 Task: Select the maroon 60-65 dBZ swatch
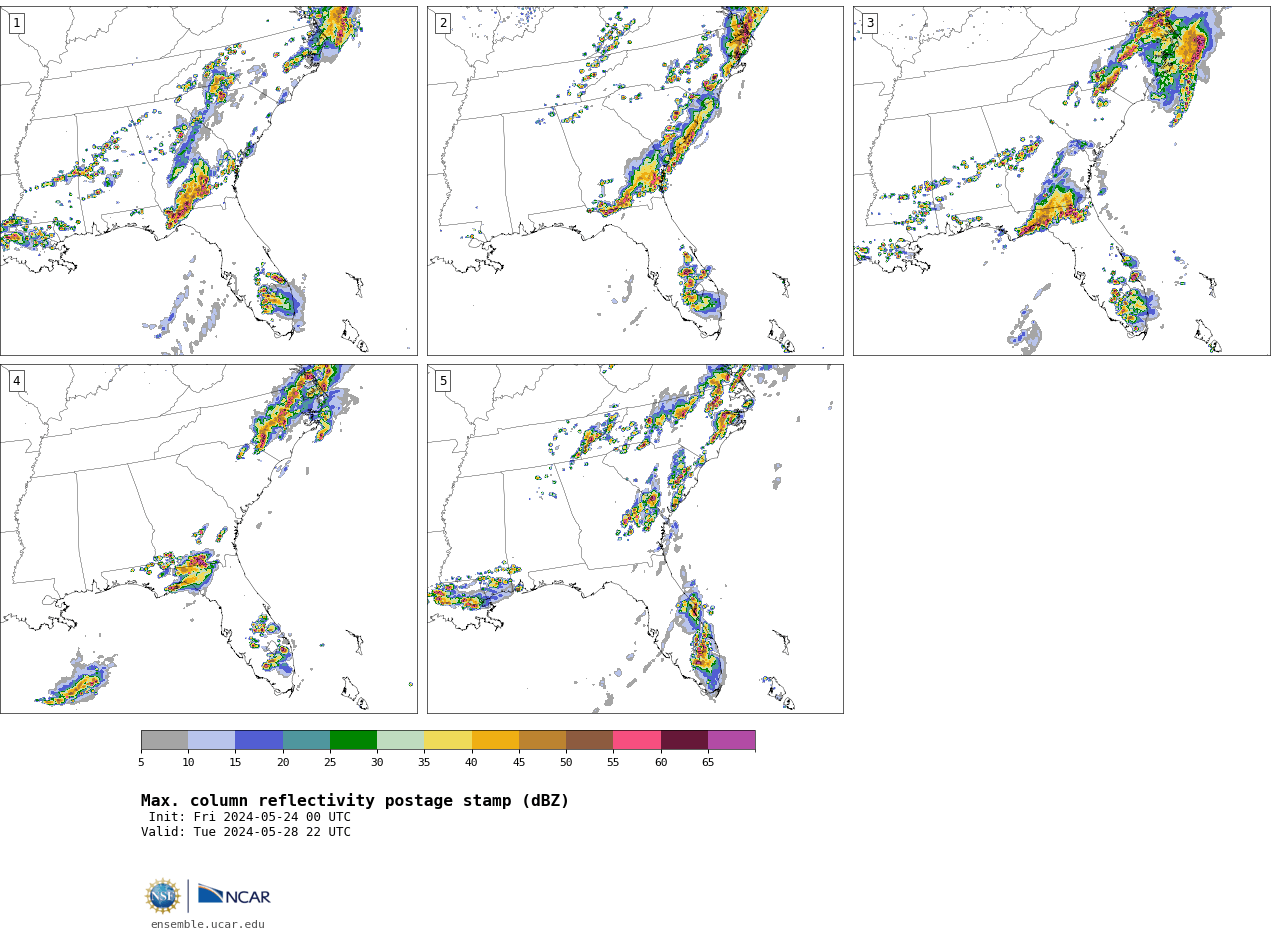click(x=684, y=740)
